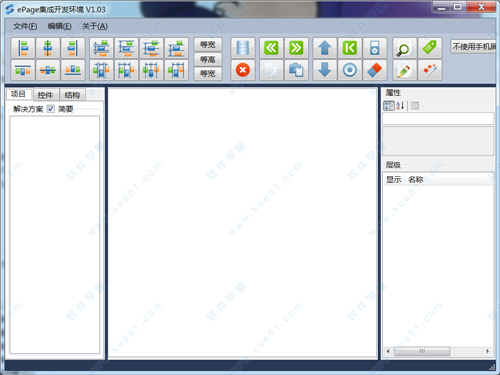This screenshot has height=375, width=500.
Task: Click the magnifier search icon
Action: pyautogui.click(x=405, y=48)
